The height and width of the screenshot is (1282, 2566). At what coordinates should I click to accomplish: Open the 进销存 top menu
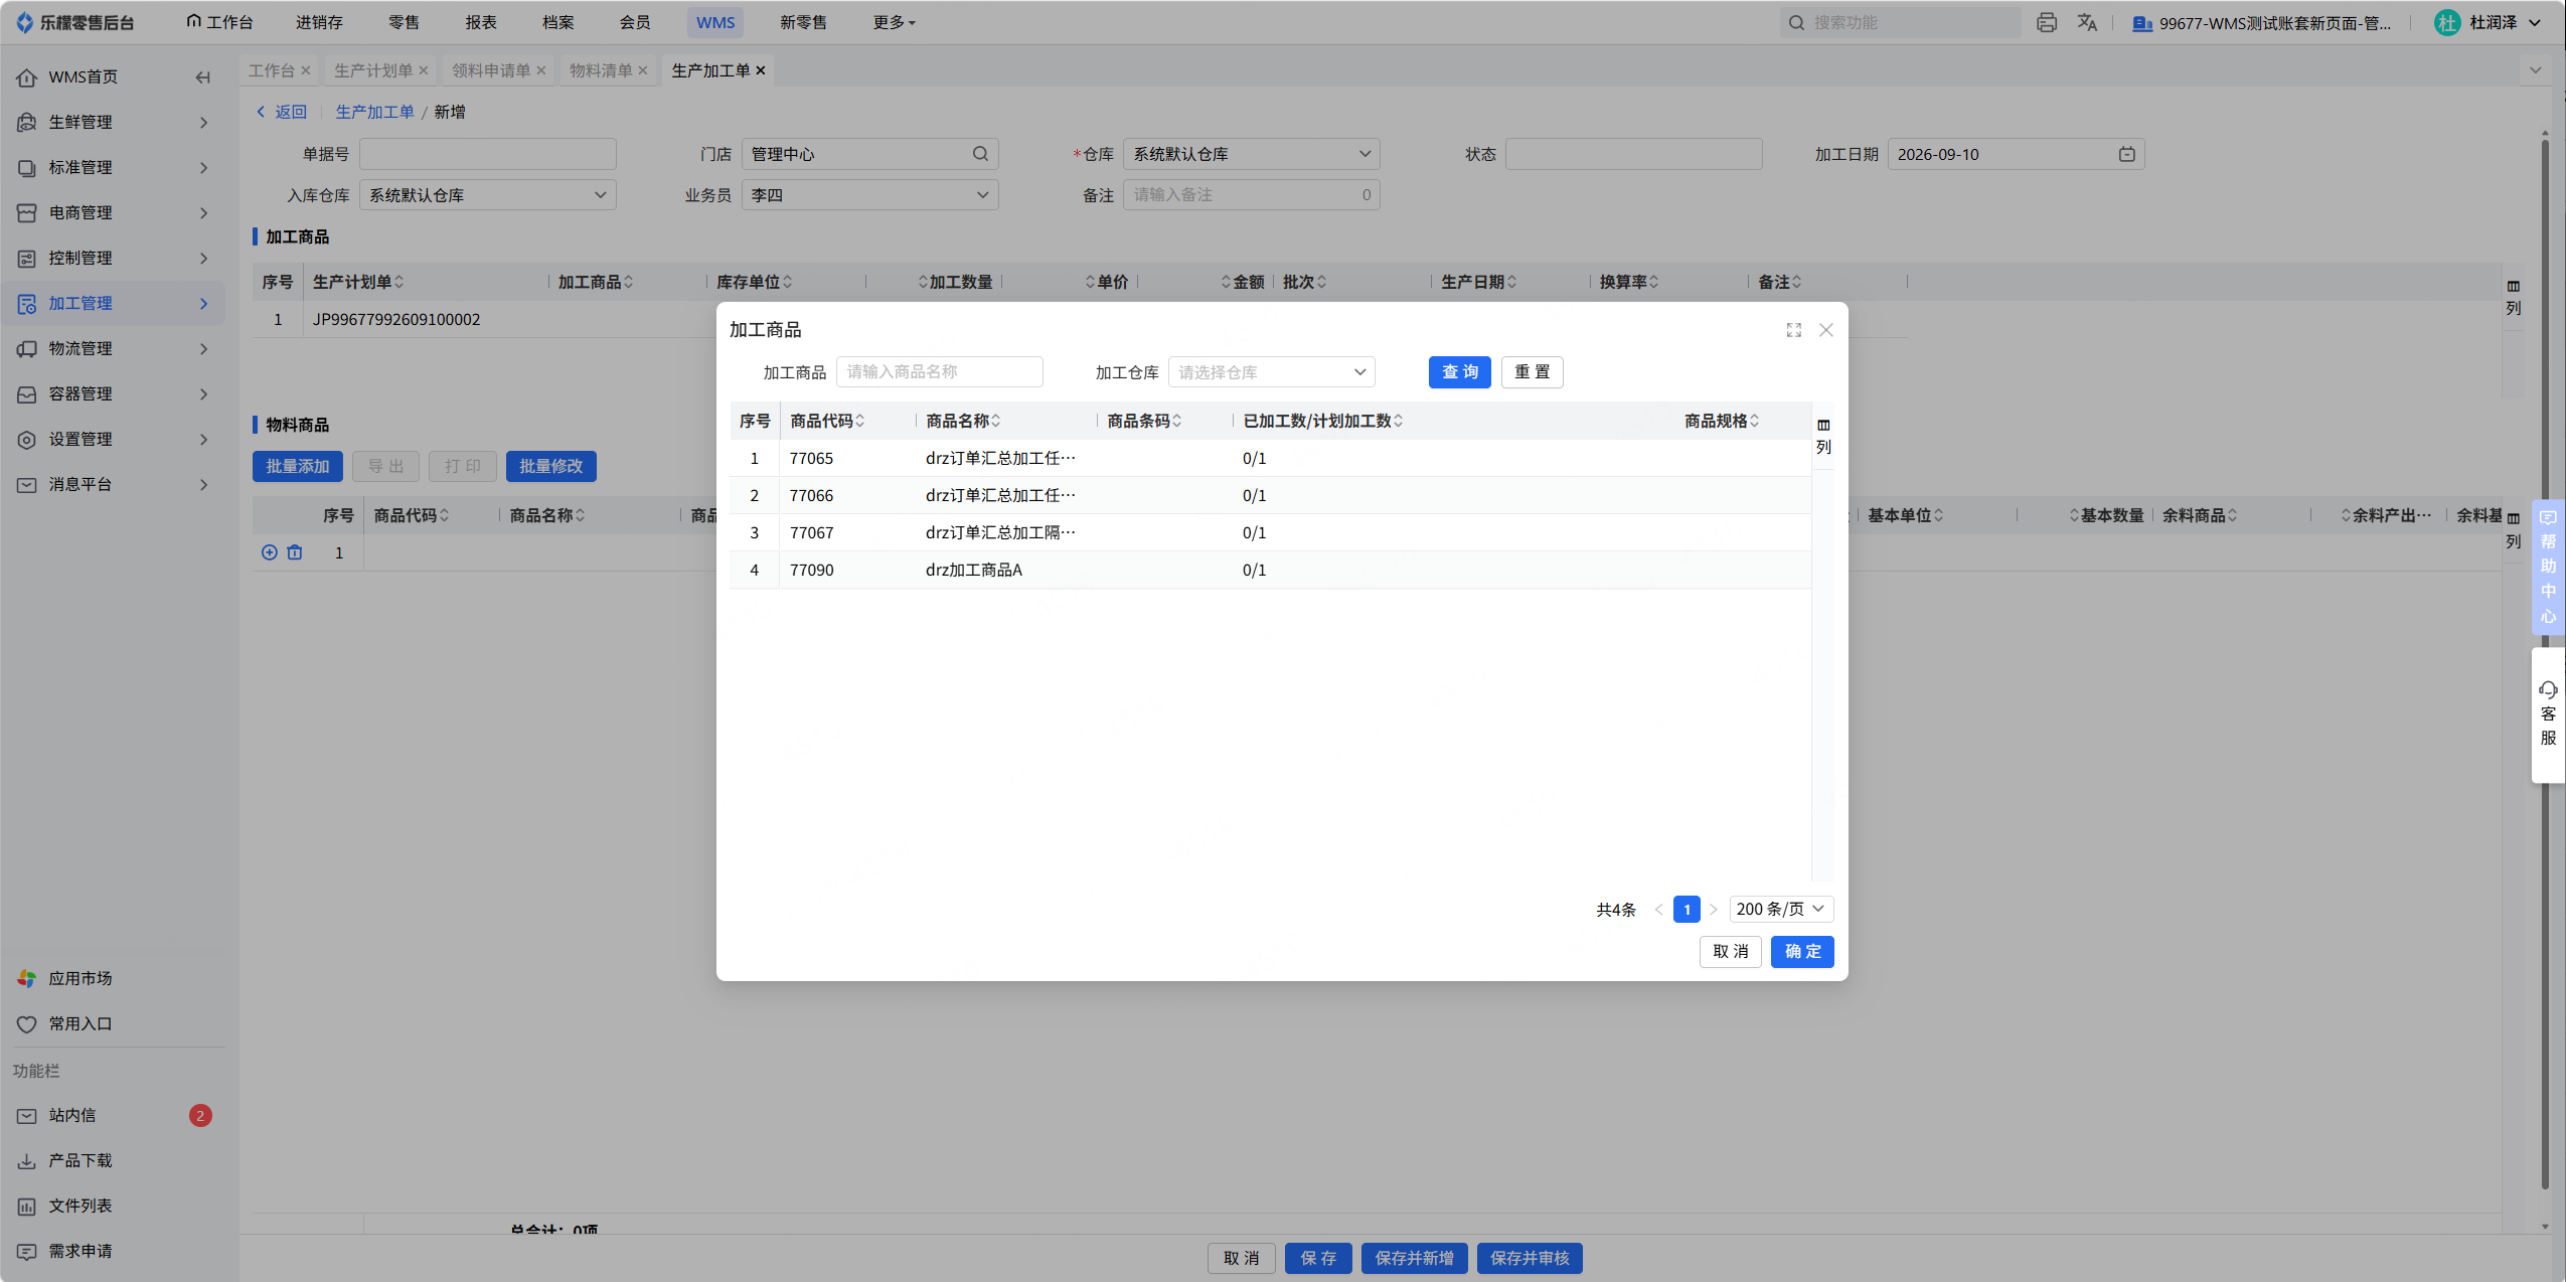(319, 22)
